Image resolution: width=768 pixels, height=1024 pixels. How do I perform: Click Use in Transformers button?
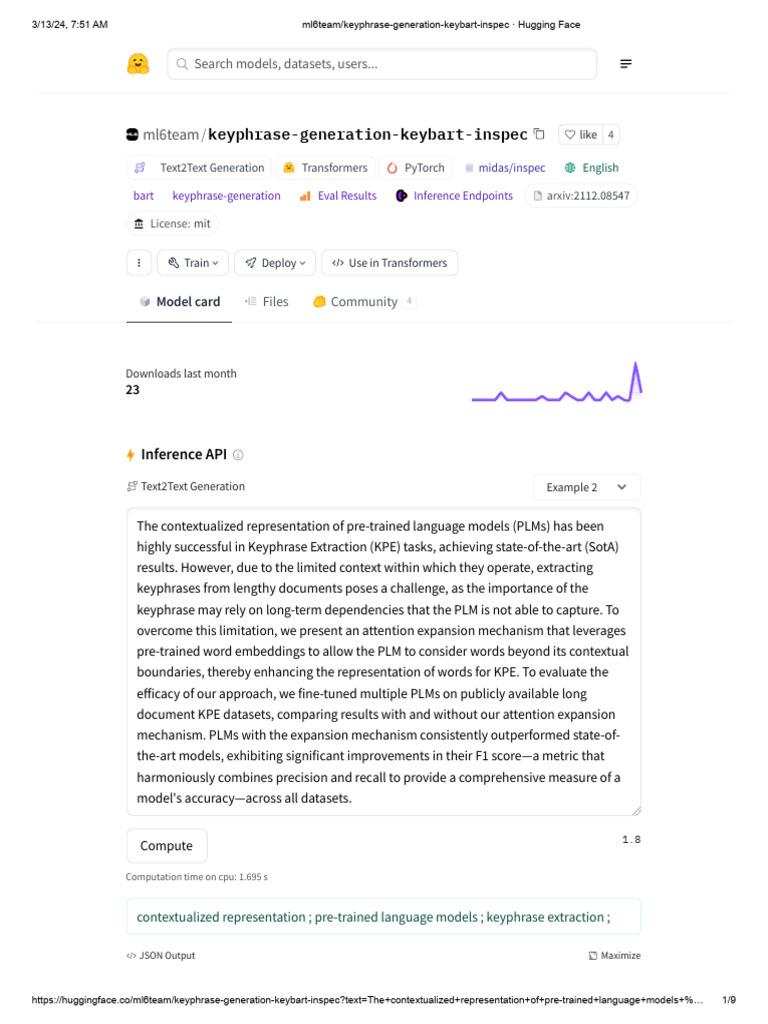point(389,263)
